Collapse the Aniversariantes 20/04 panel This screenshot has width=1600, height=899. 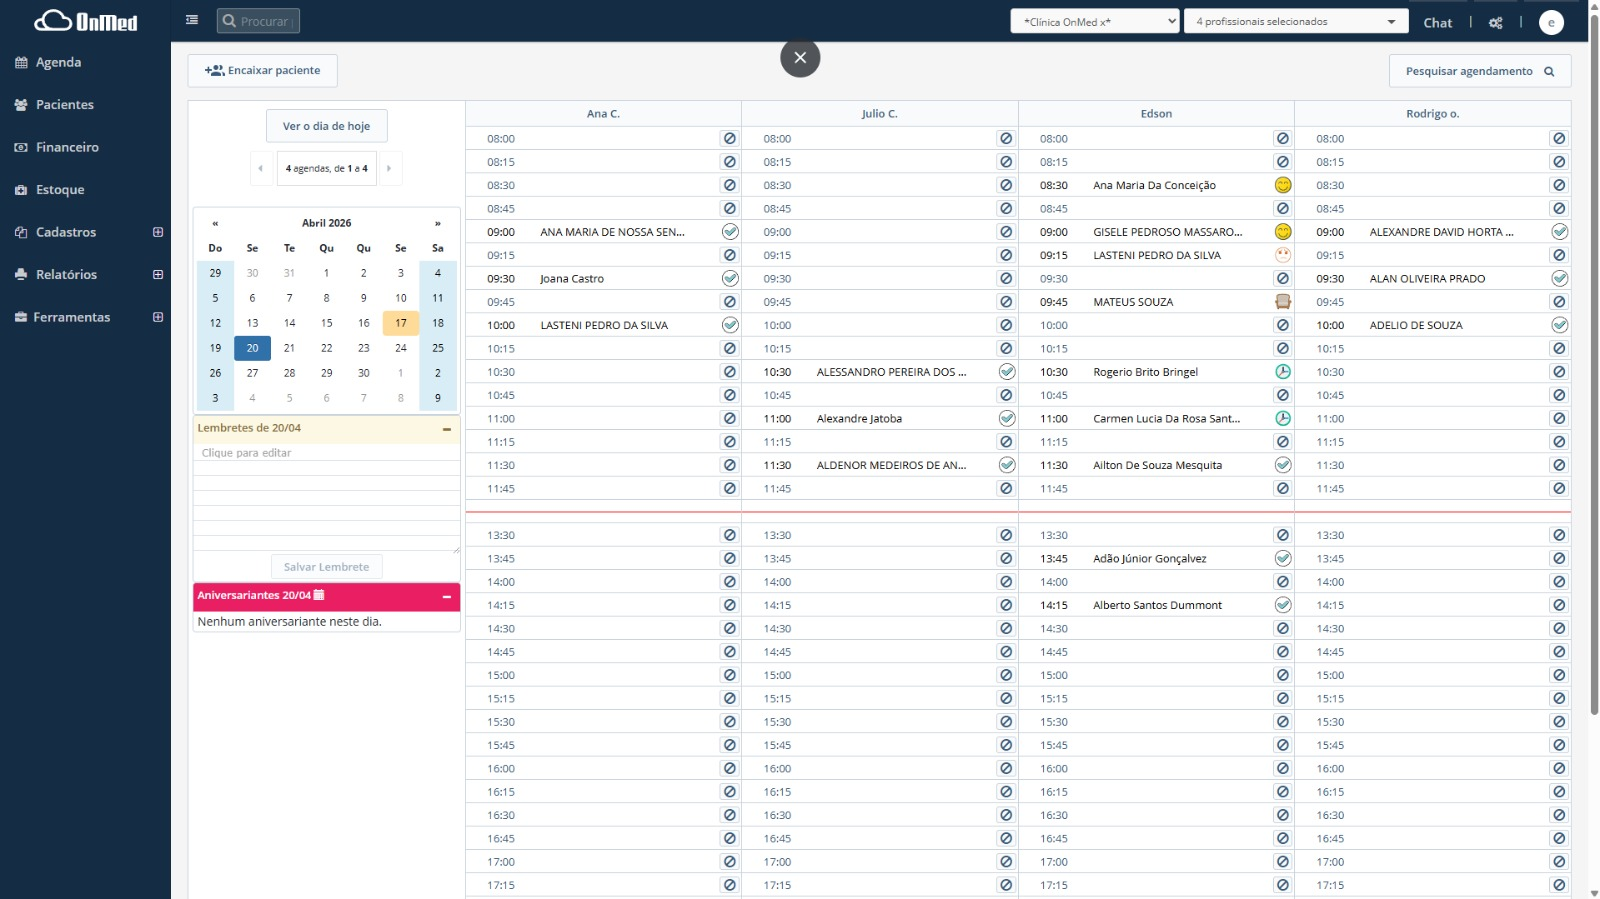tap(447, 596)
